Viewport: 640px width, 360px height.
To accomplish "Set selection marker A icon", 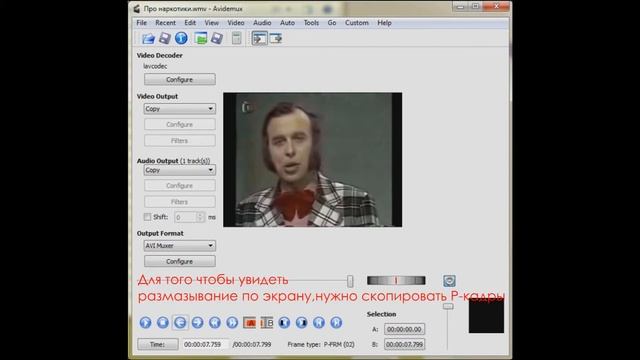I will tap(249, 323).
